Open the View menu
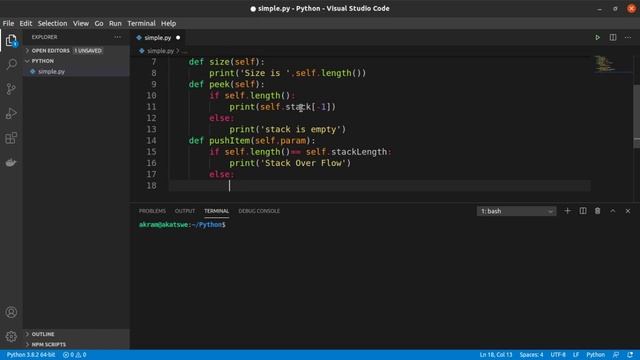Image resolution: width=640 pixels, height=360 pixels. point(81,23)
